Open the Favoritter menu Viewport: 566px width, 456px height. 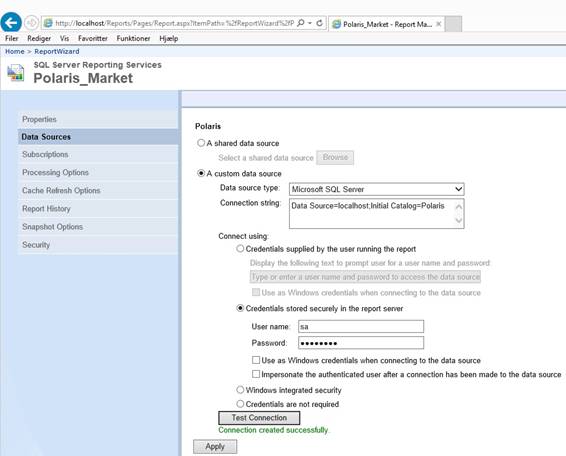[x=93, y=38]
